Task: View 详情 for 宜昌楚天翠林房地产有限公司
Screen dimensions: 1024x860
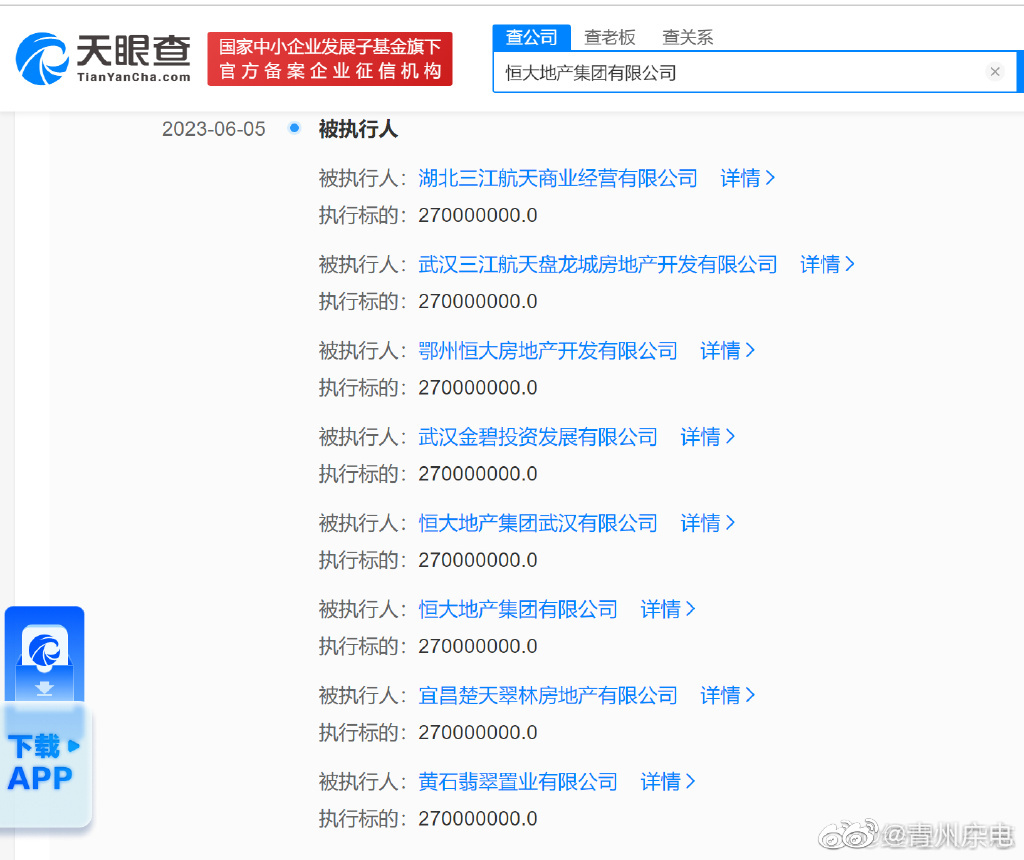Action: [727, 695]
